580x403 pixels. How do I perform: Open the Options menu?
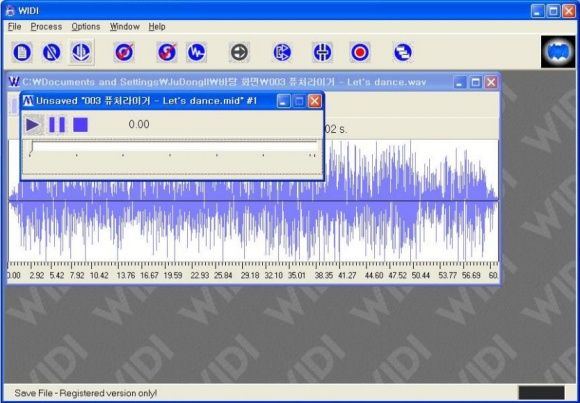[x=86, y=27]
